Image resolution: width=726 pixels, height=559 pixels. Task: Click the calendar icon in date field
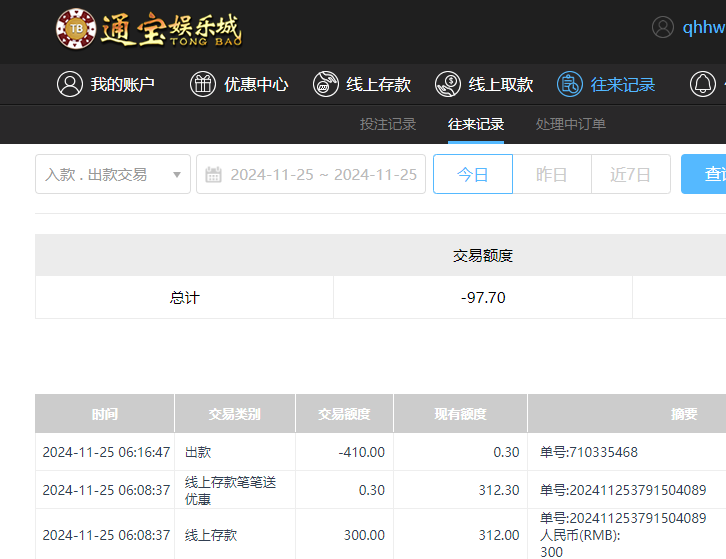point(213,174)
